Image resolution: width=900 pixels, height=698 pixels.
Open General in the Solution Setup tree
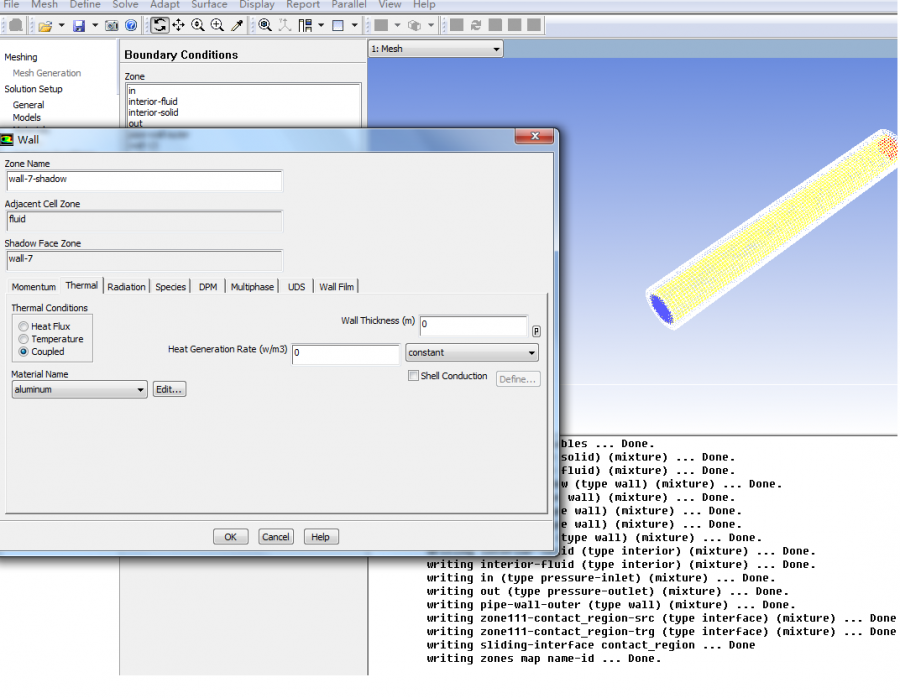[28, 105]
